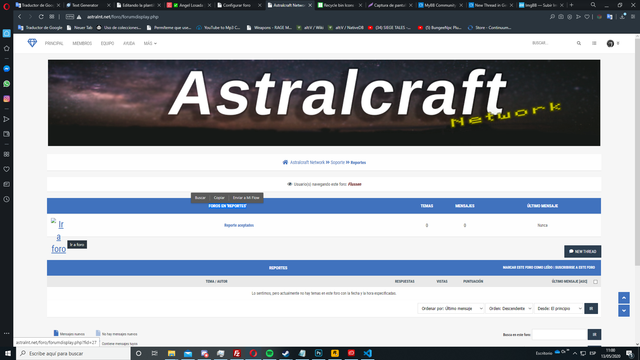Click the Busca en este foro field
This screenshot has height=360, width=640.
coord(560,334)
